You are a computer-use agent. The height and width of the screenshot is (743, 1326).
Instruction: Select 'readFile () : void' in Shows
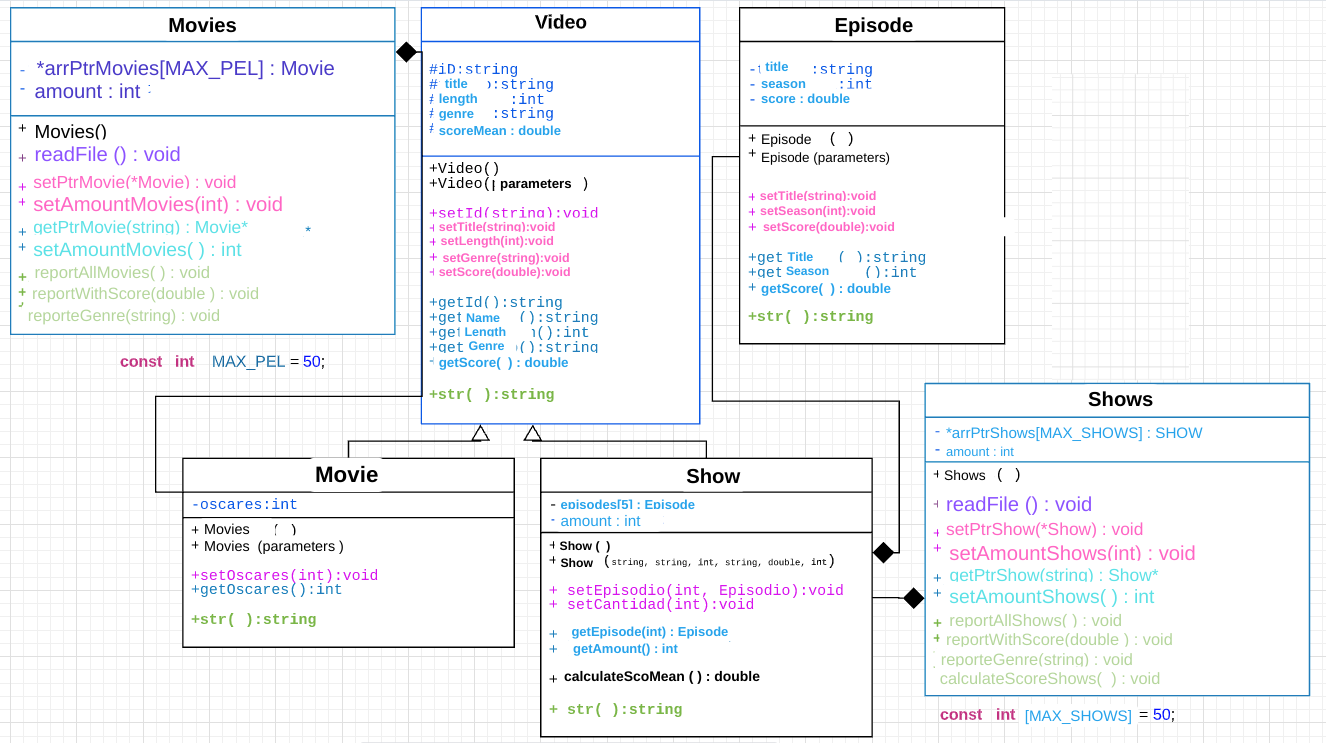(1018, 504)
